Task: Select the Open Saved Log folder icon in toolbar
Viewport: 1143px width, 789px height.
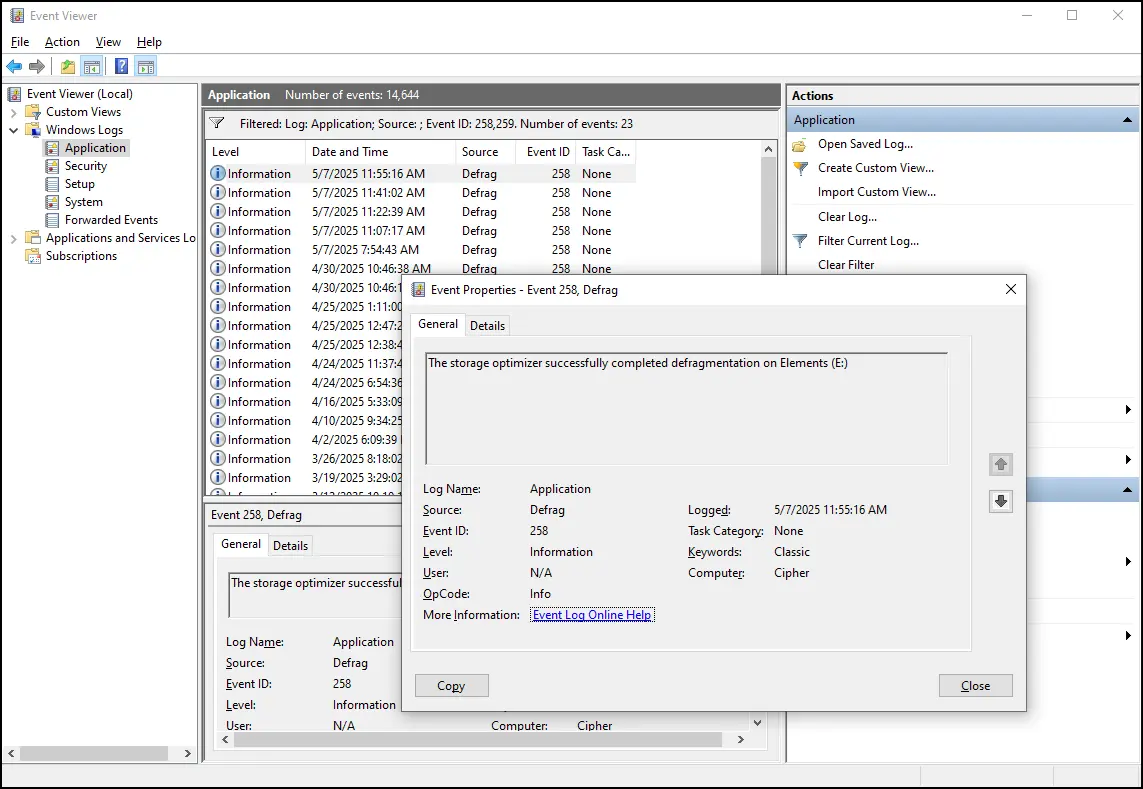Action: click(66, 66)
